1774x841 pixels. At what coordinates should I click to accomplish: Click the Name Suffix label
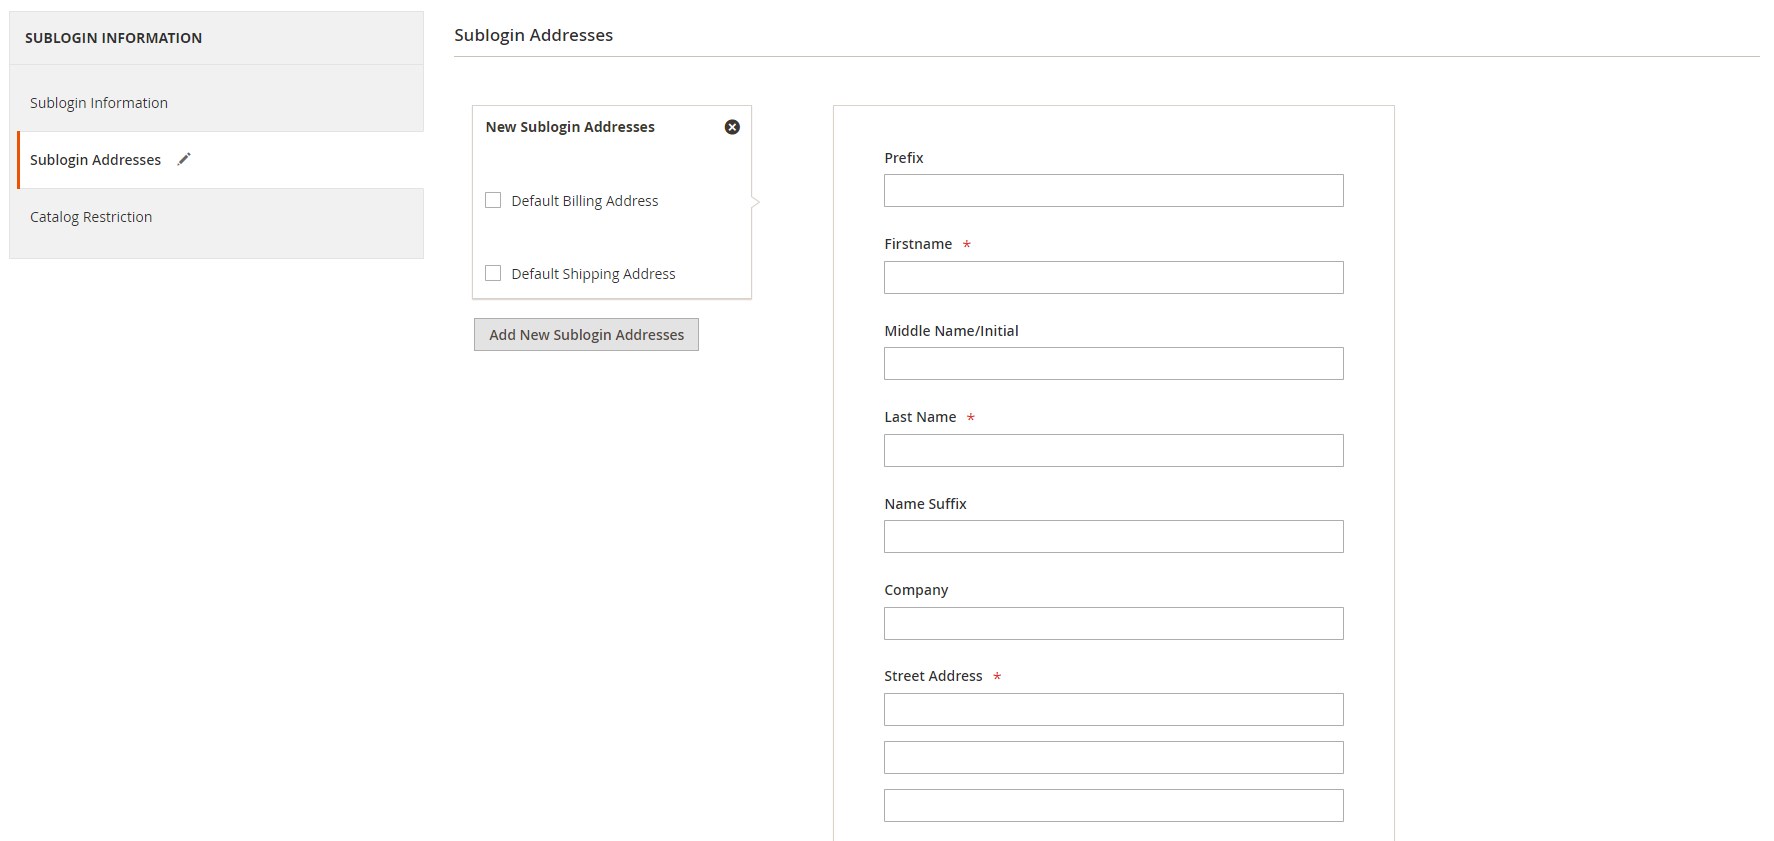925,504
